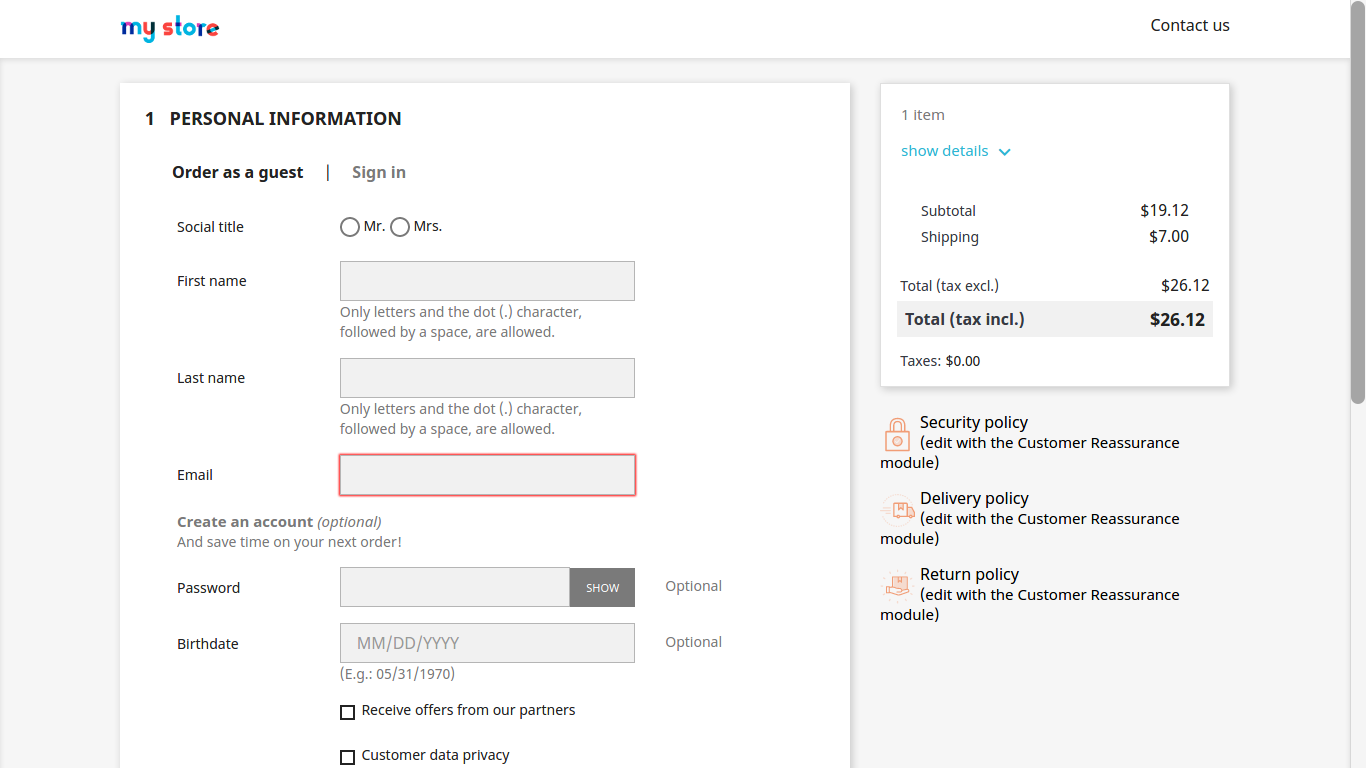Click the Return policy box icon
The width and height of the screenshot is (1366, 768).
coord(897,586)
